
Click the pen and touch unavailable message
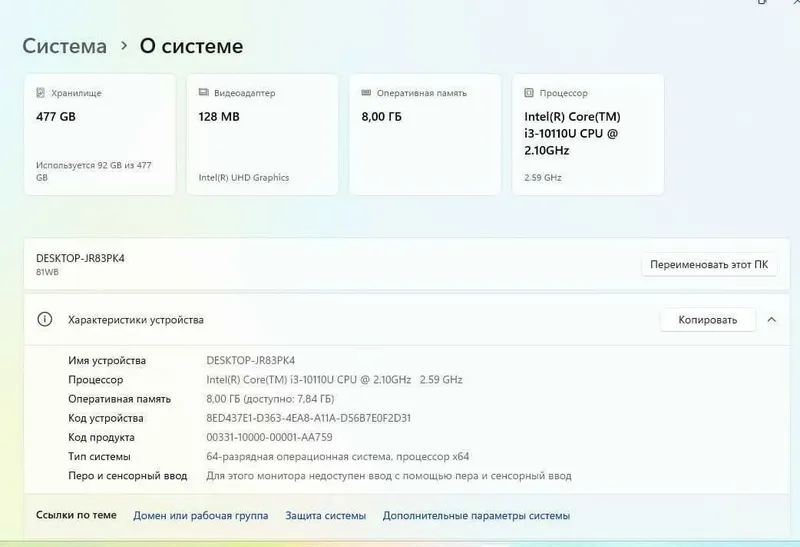point(389,476)
